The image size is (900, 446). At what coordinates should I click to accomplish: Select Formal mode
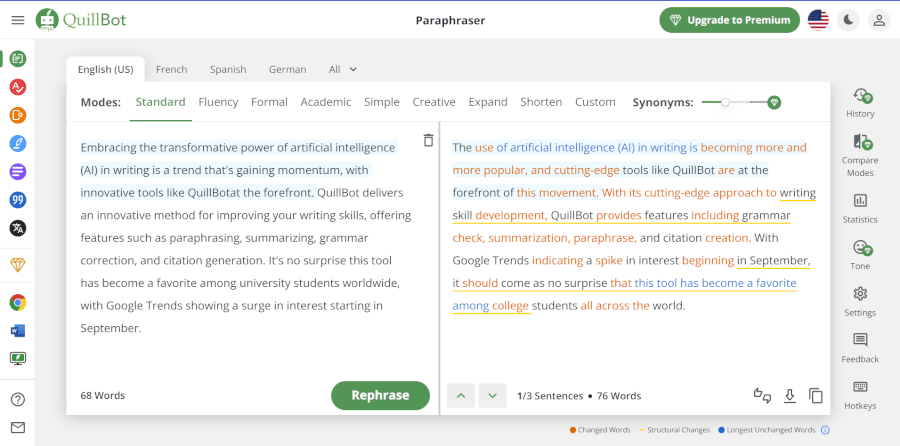coord(269,102)
